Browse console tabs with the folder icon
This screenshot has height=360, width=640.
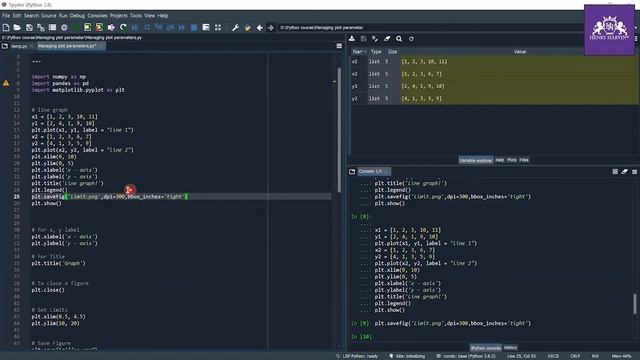coord(352,171)
